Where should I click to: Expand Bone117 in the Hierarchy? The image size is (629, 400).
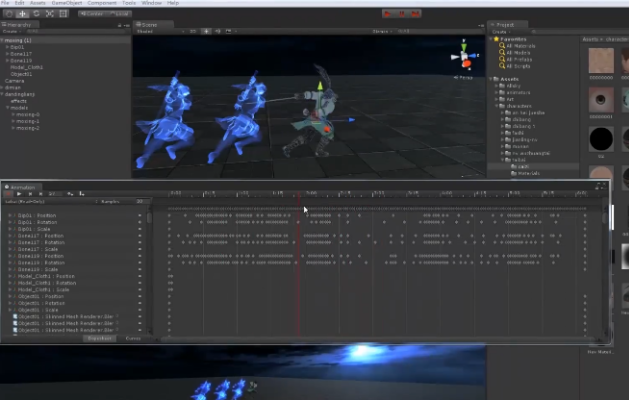point(7,54)
